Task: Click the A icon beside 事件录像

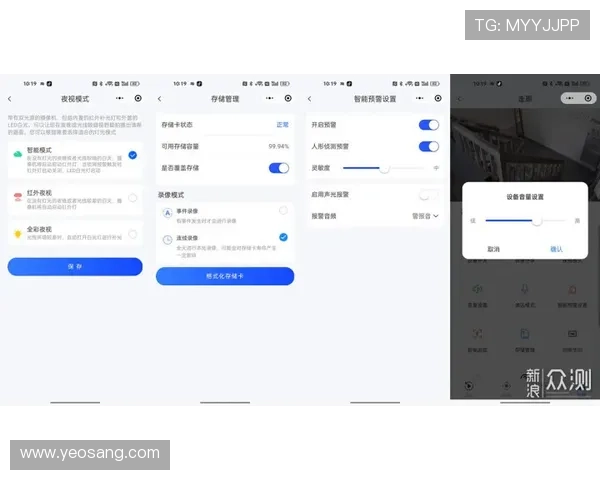Action: click(167, 213)
